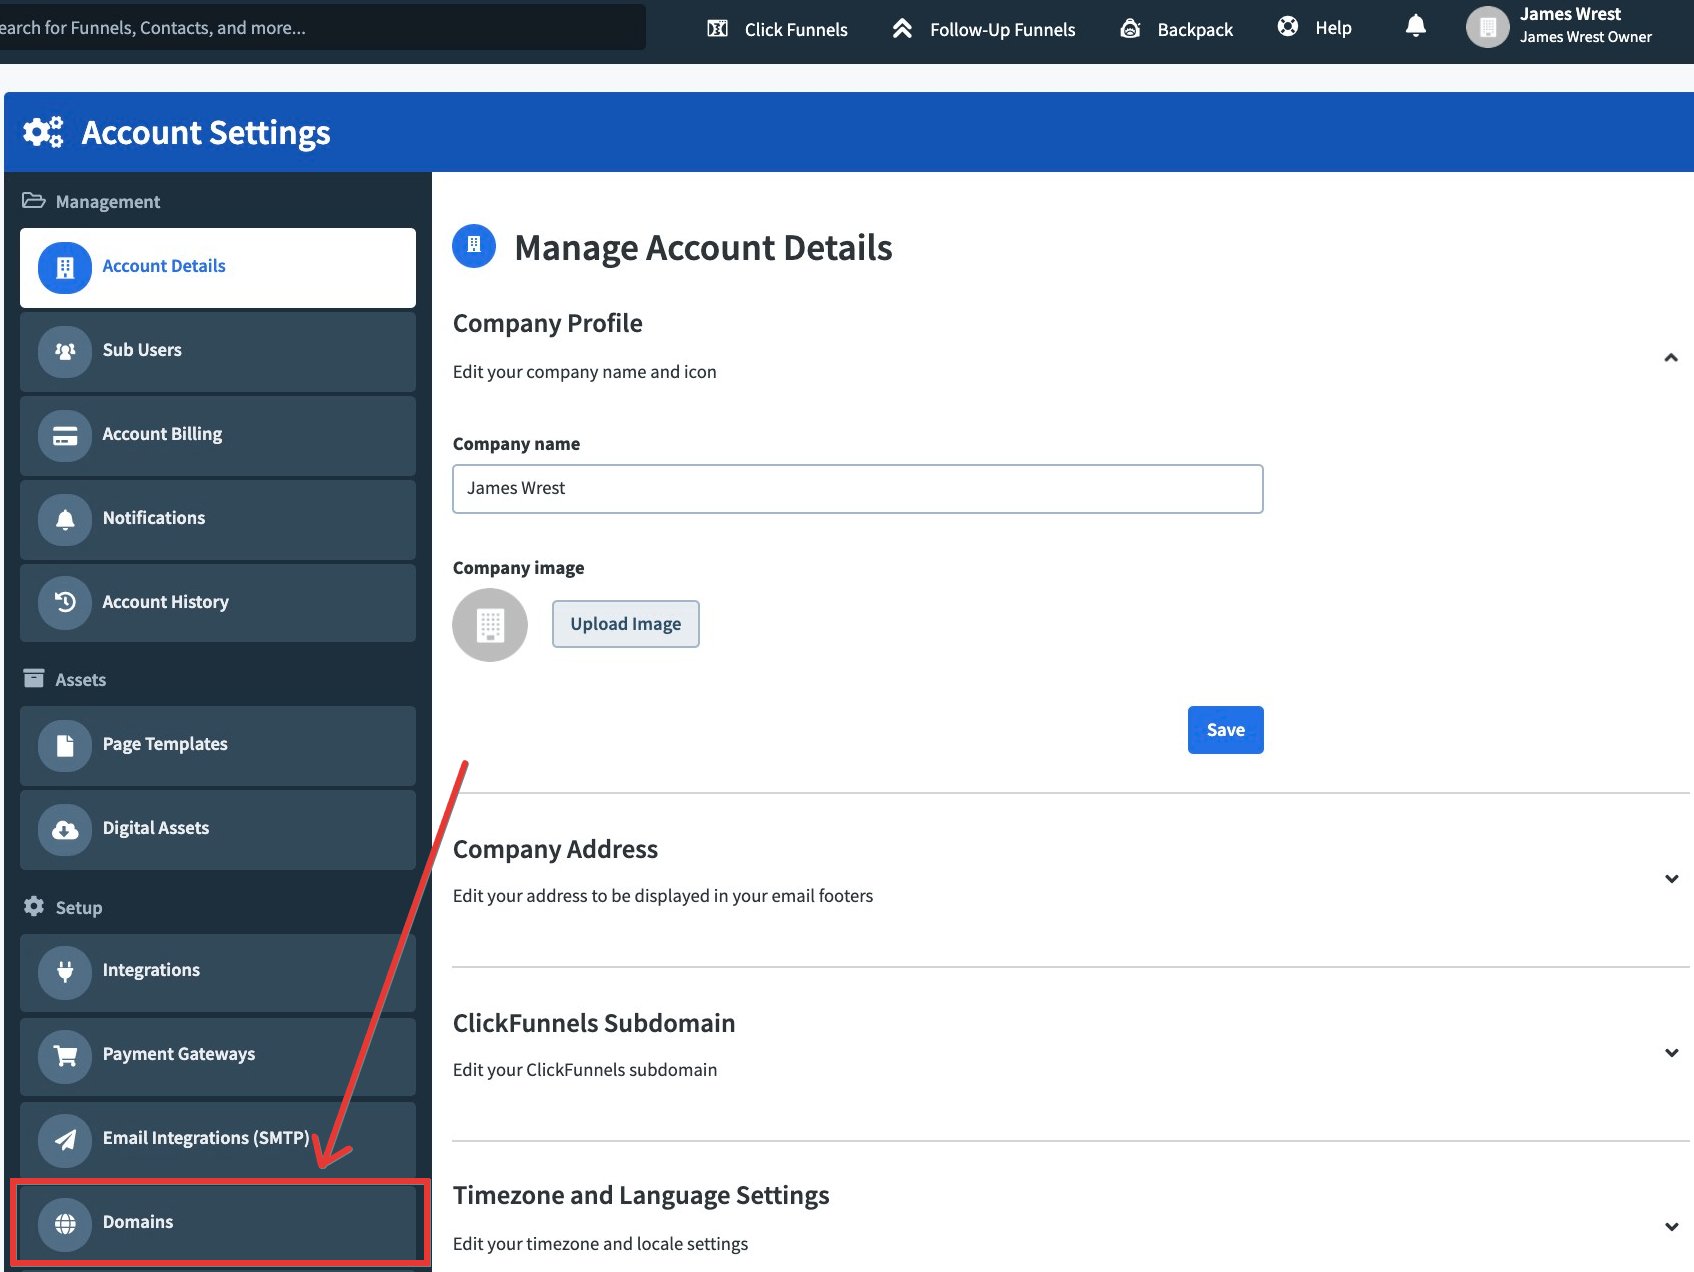Click the Assets archive box icon
Viewport: 1694px width, 1272px height.
[x=33, y=679]
